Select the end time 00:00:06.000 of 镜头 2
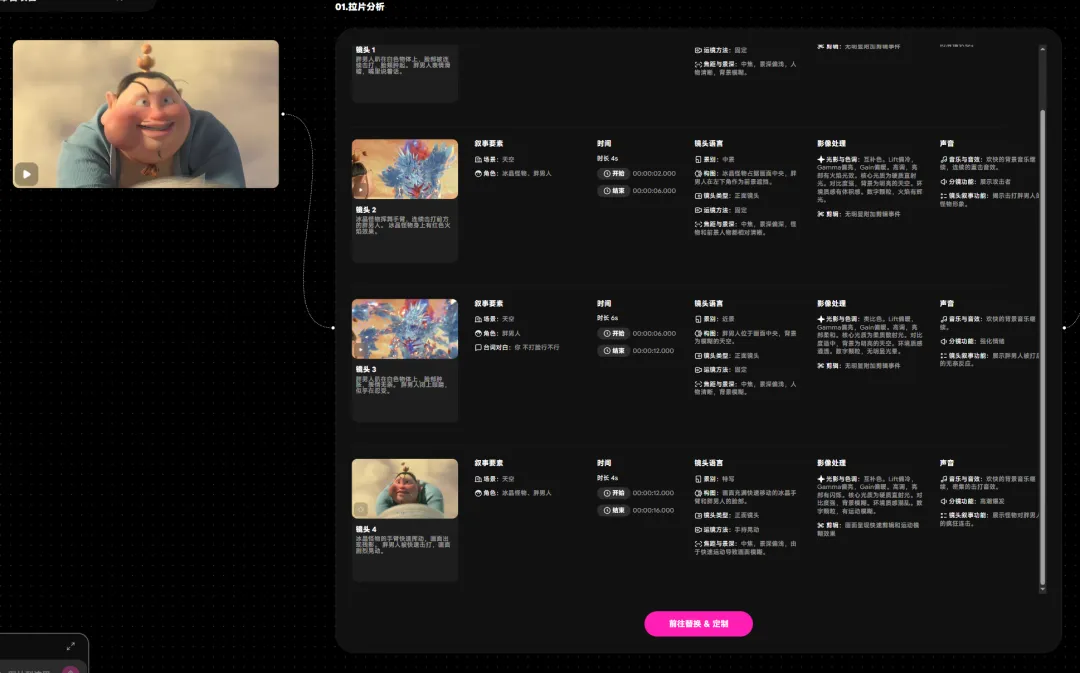The height and width of the screenshot is (673, 1080). (x=654, y=191)
